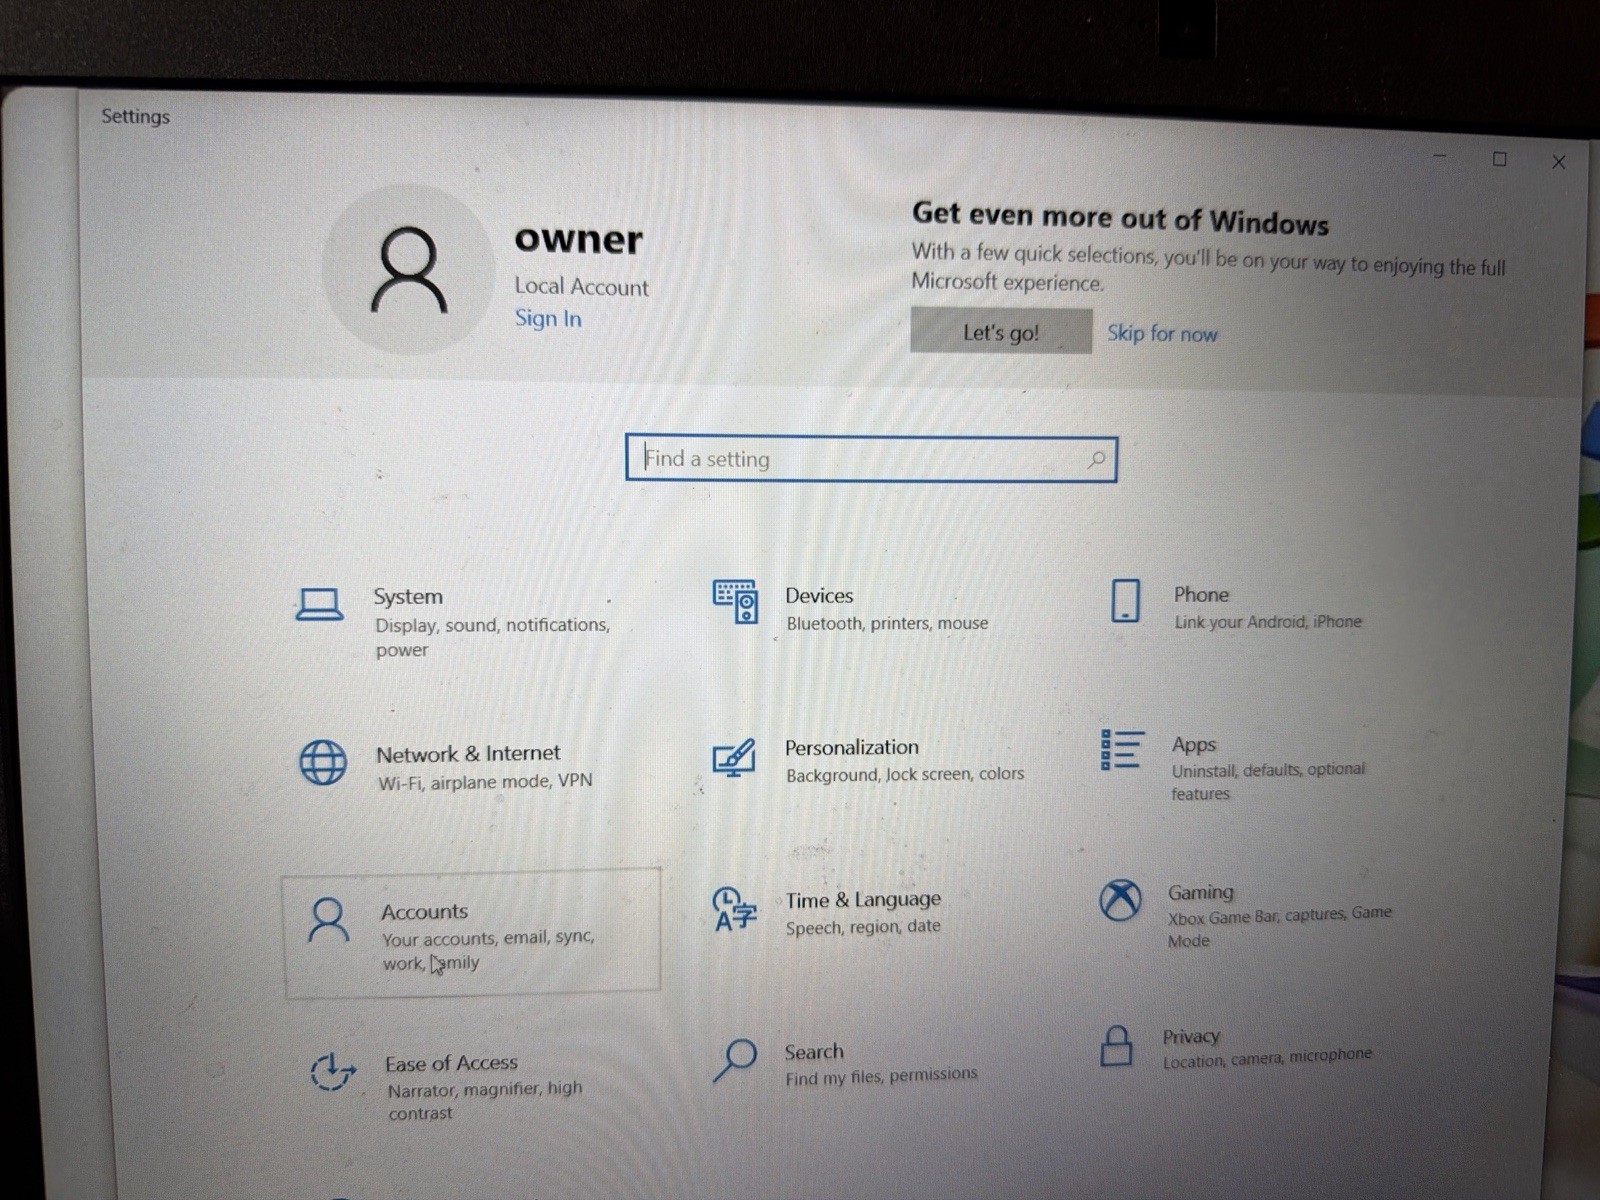This screenshot has height=1200, width=1600.
Task: Open the Personalization title
Action: (852, 747)
